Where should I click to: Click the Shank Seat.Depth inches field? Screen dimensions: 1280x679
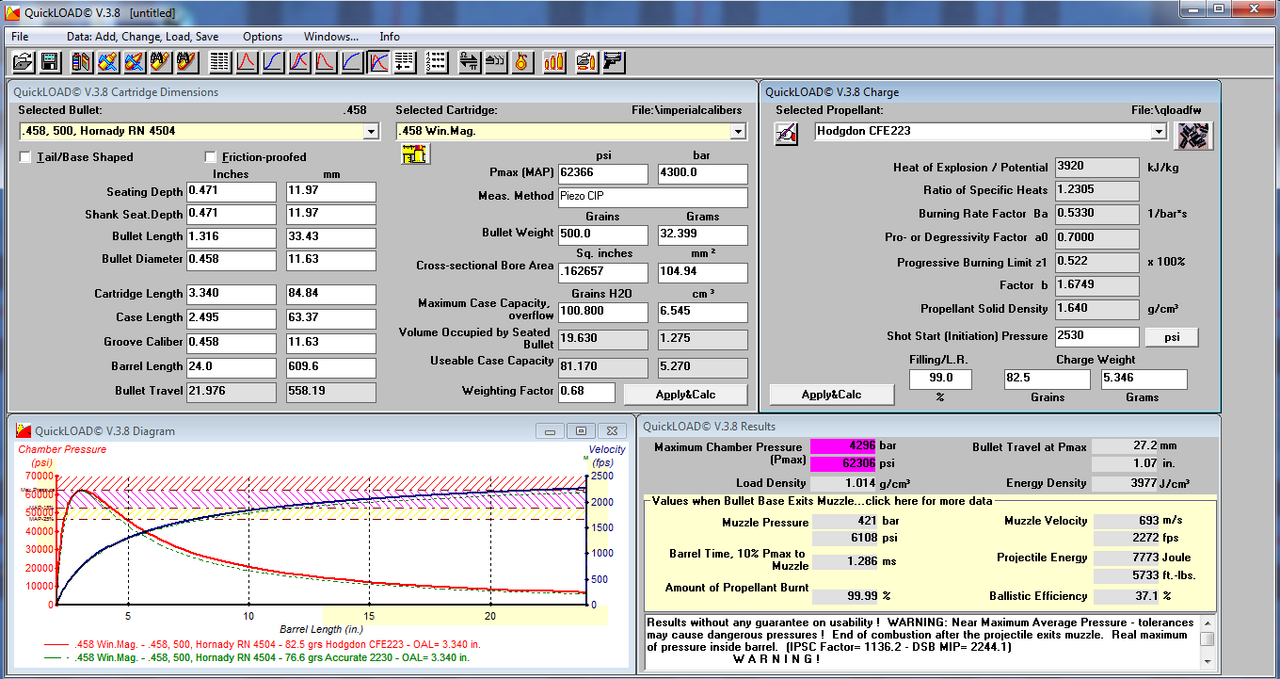(x=231, y=214)
